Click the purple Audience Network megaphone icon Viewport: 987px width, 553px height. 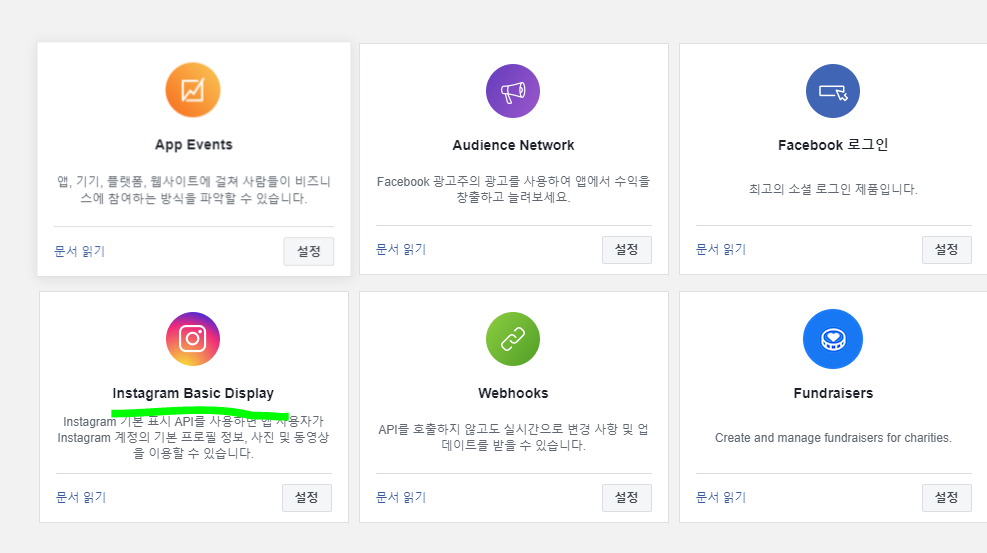(513, 91)
